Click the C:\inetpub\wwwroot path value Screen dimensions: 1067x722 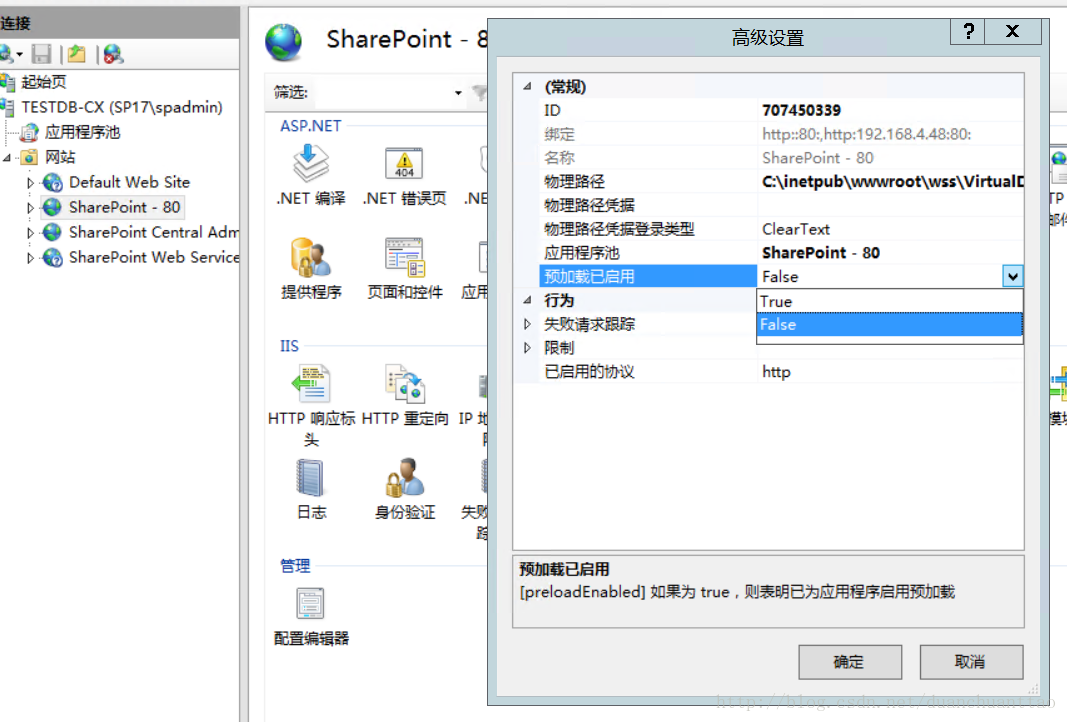892,182
